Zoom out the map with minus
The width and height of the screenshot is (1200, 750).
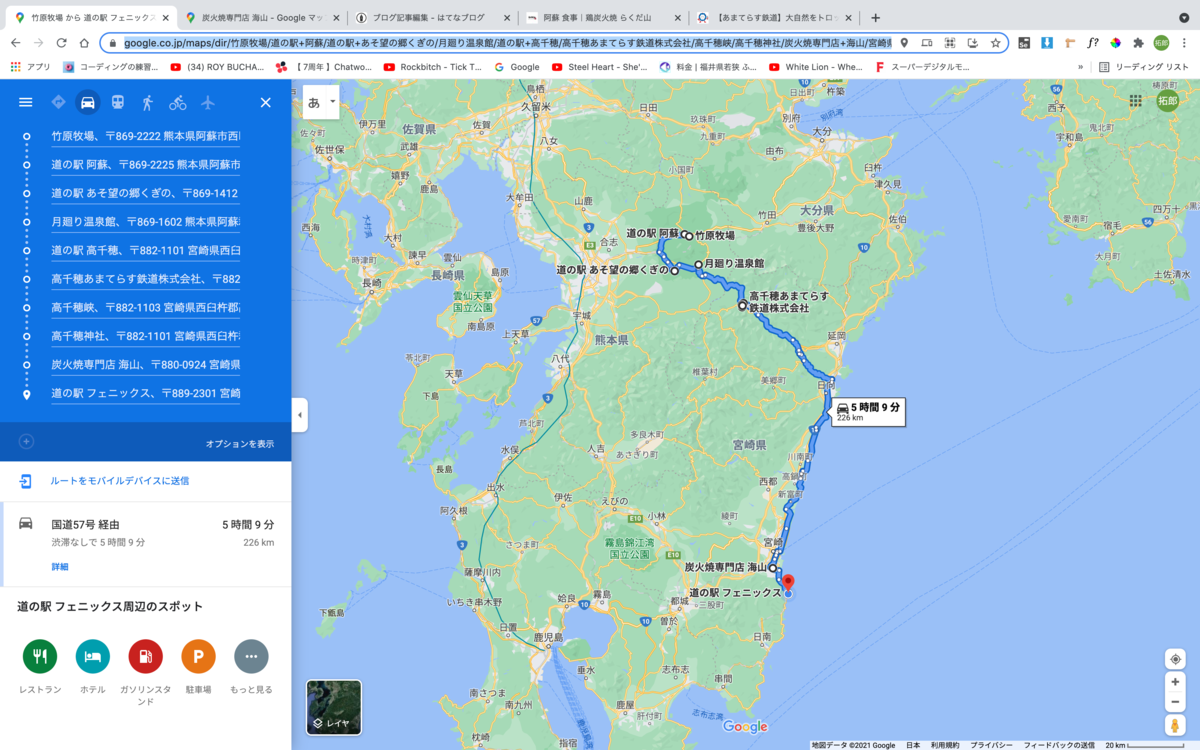[1175, 702]
